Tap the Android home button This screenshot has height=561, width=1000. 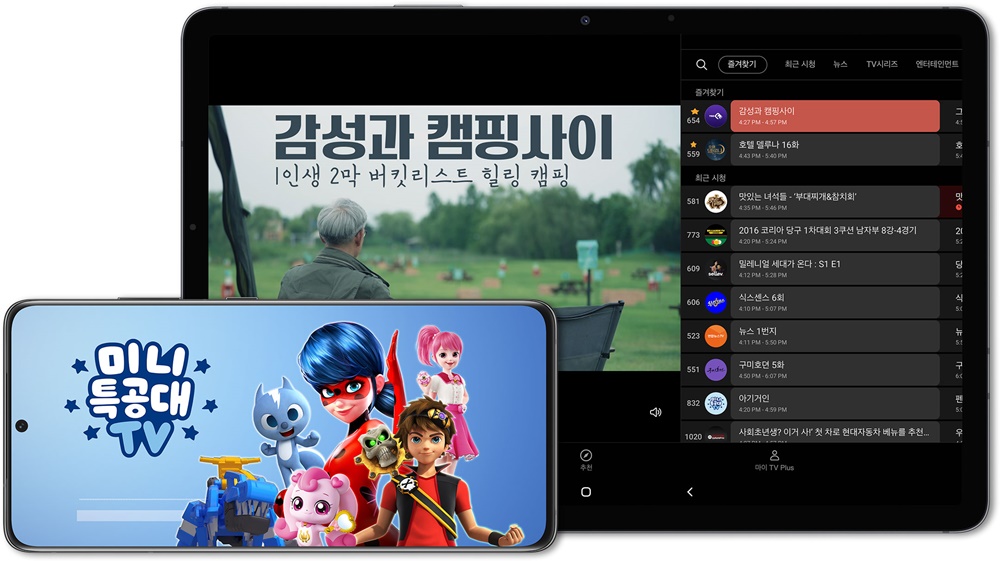(586, 492)
